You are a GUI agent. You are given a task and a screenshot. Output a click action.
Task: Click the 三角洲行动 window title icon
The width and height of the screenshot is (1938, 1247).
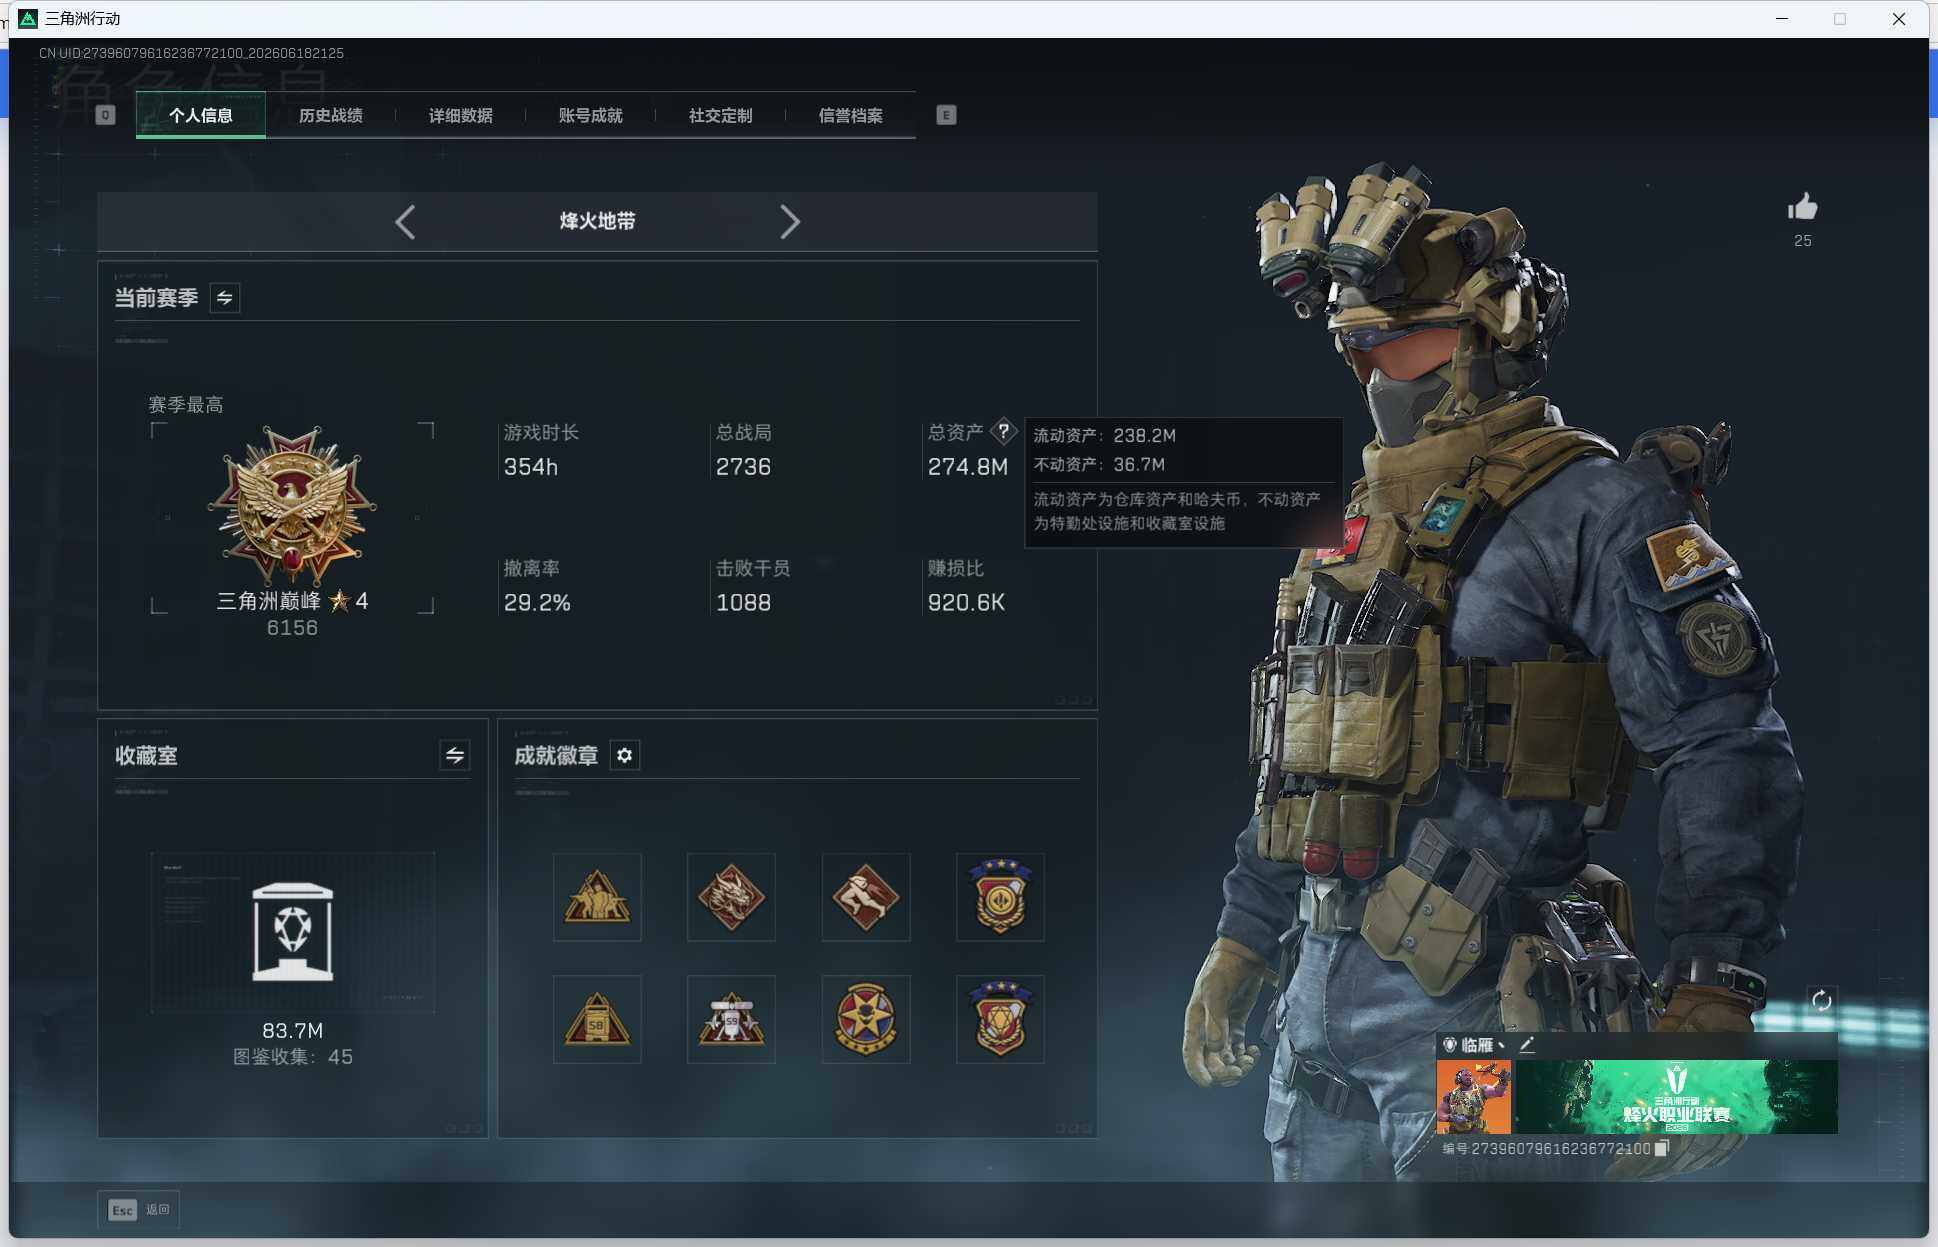coord(28,19)
